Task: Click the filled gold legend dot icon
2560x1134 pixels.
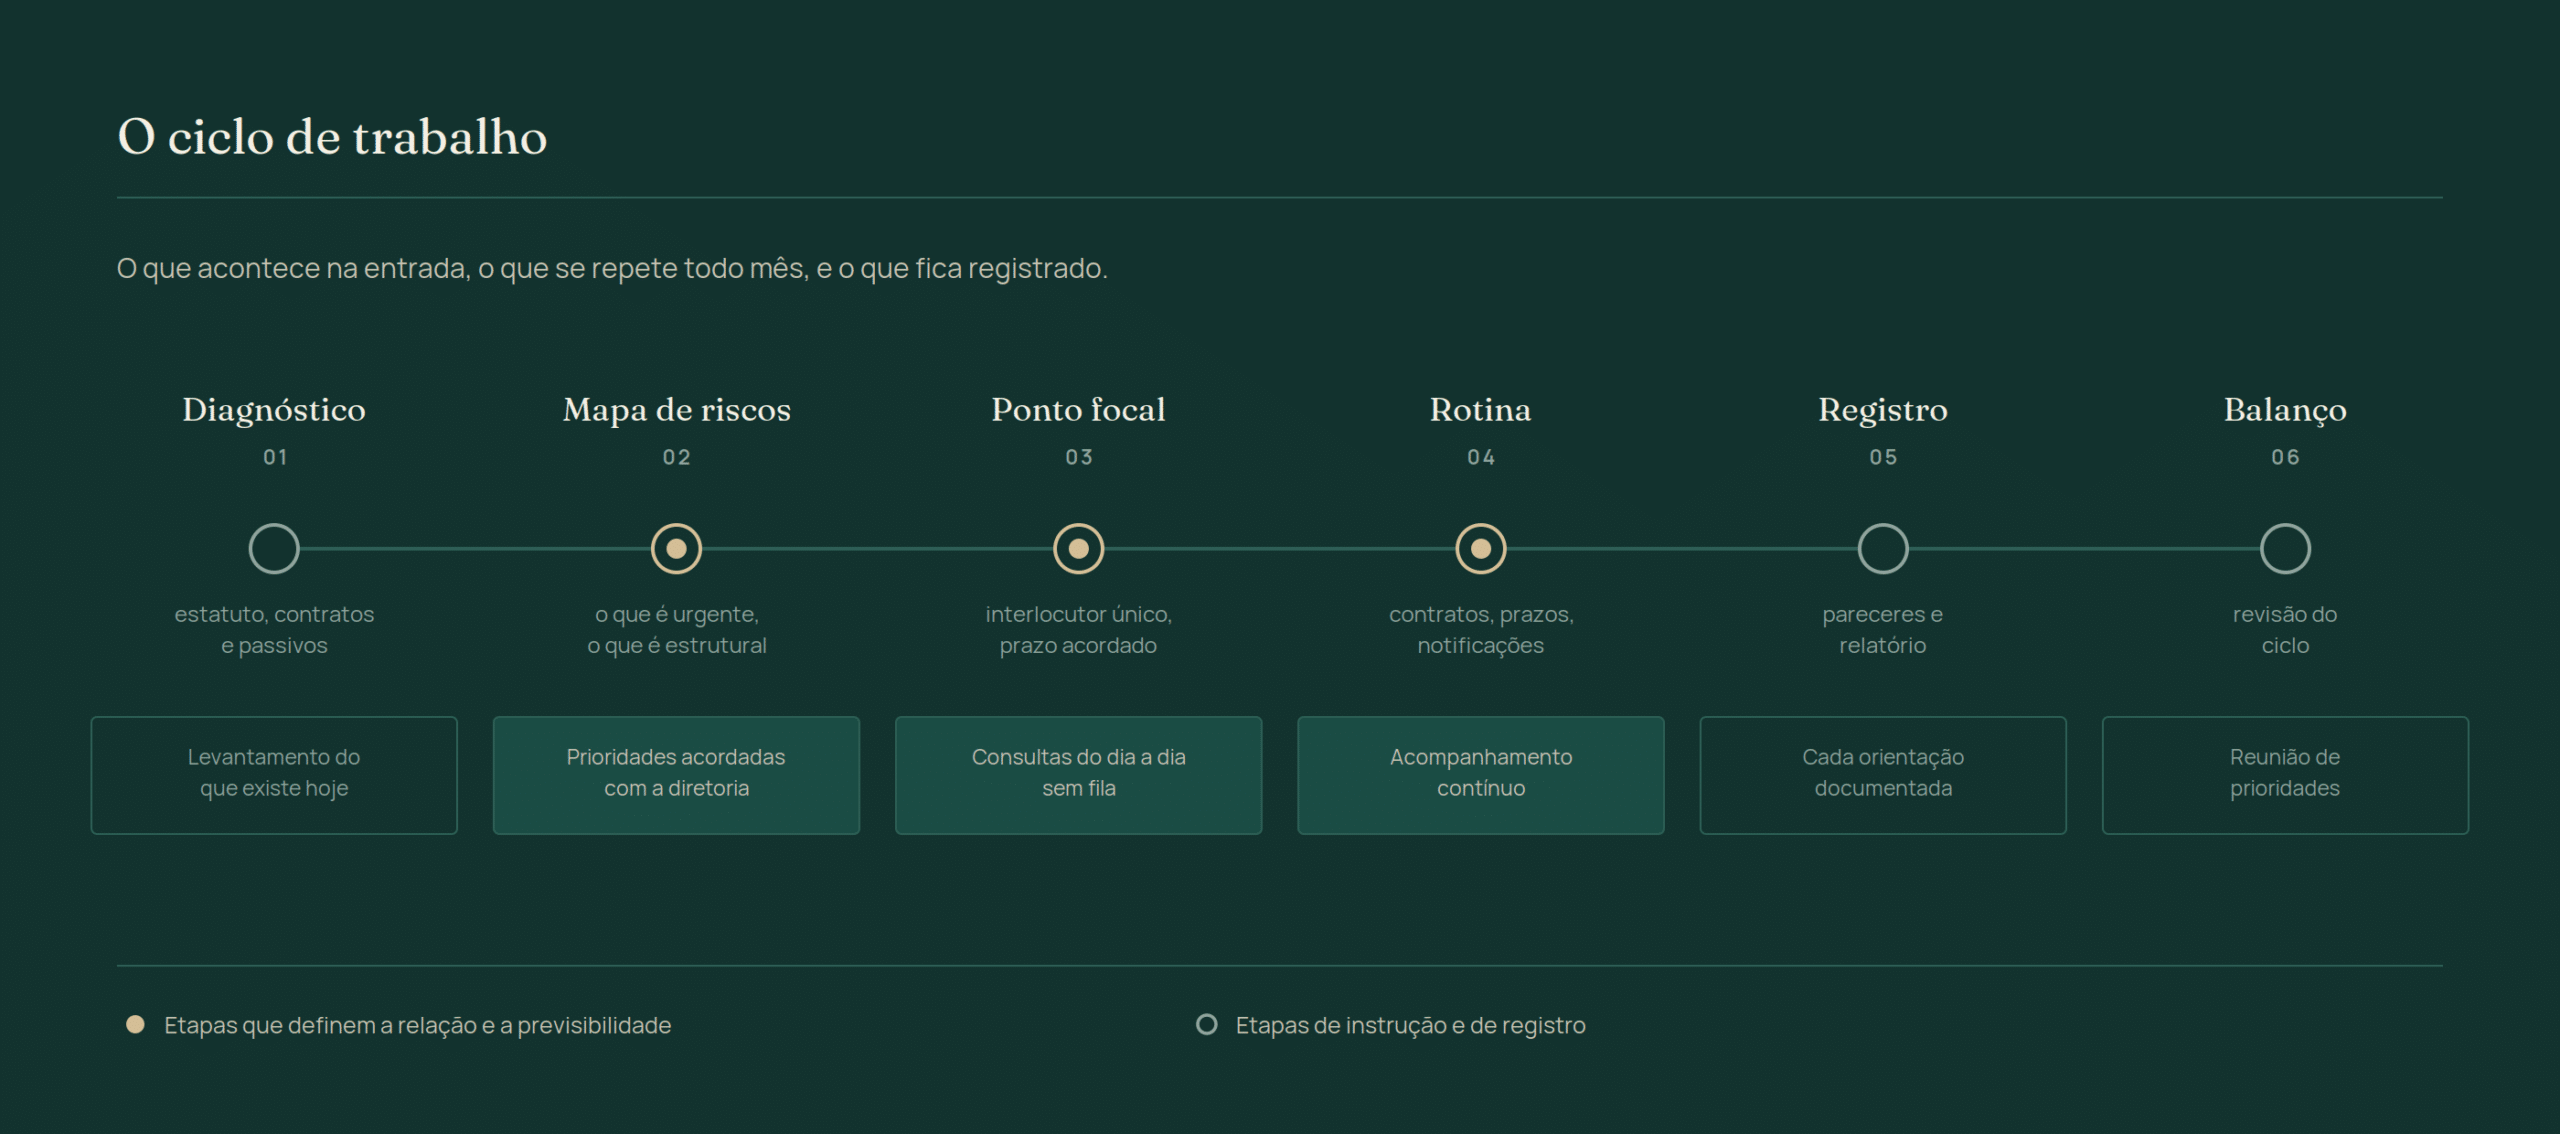Action: tap(135, 1024)
